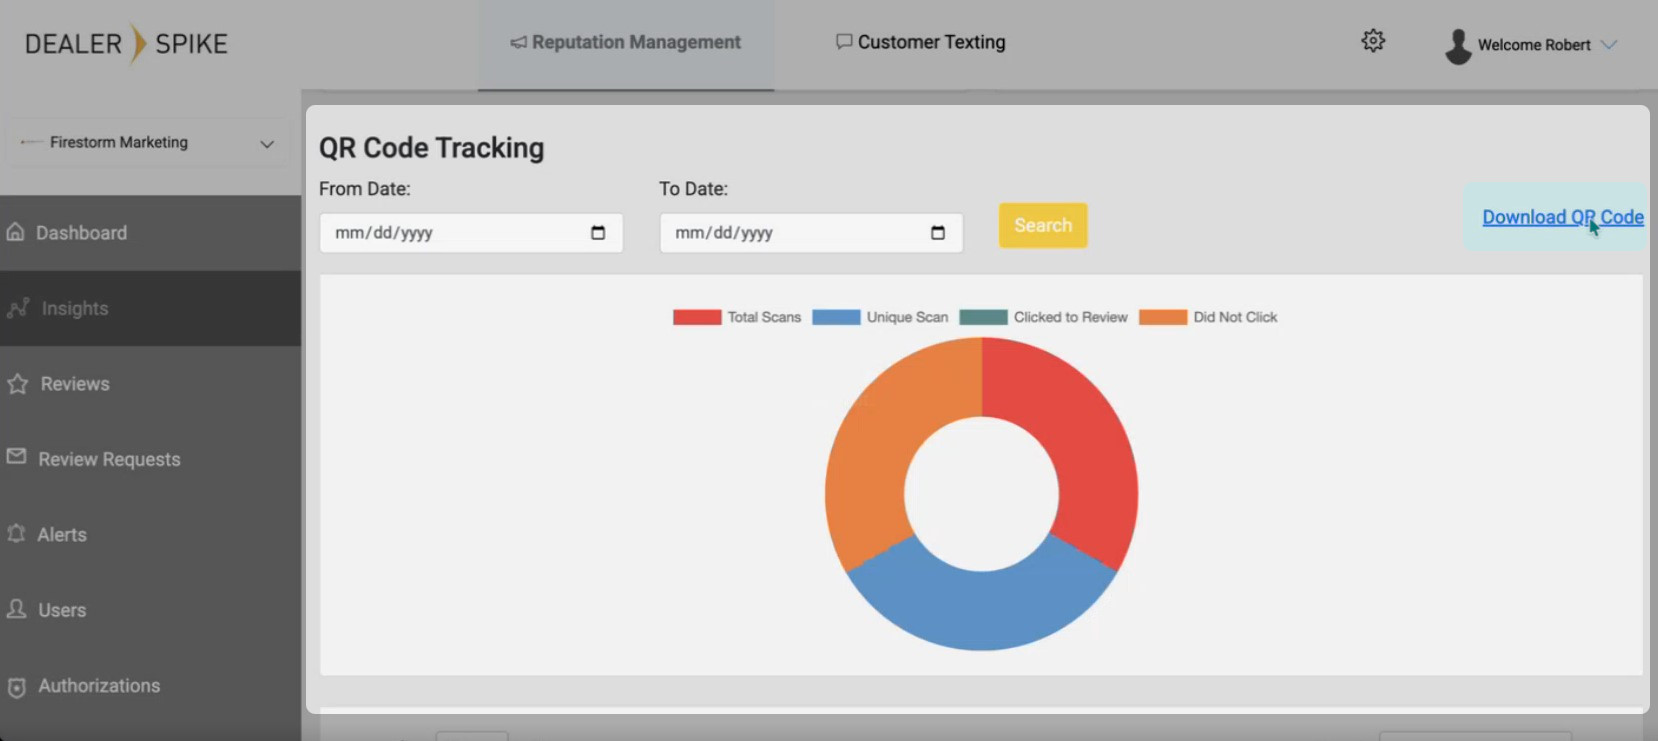Open the To Date calendar picker icon
Image resolution: width=1658 pixels, height=741 pixels.
click(938, 233)
